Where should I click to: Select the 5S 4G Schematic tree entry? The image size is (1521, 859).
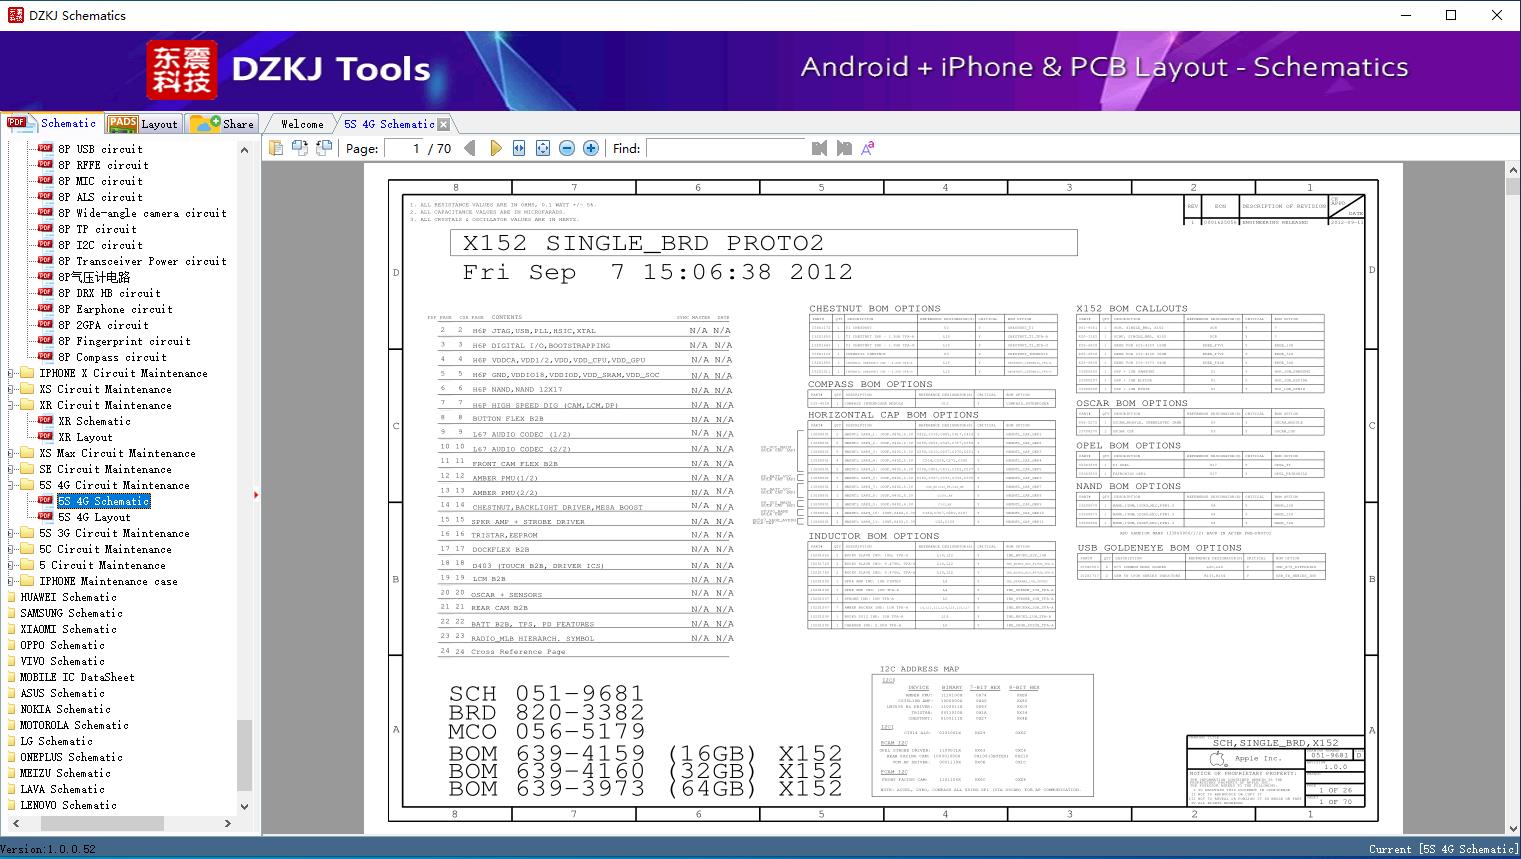pyautogui.click(x=103, y=501)
